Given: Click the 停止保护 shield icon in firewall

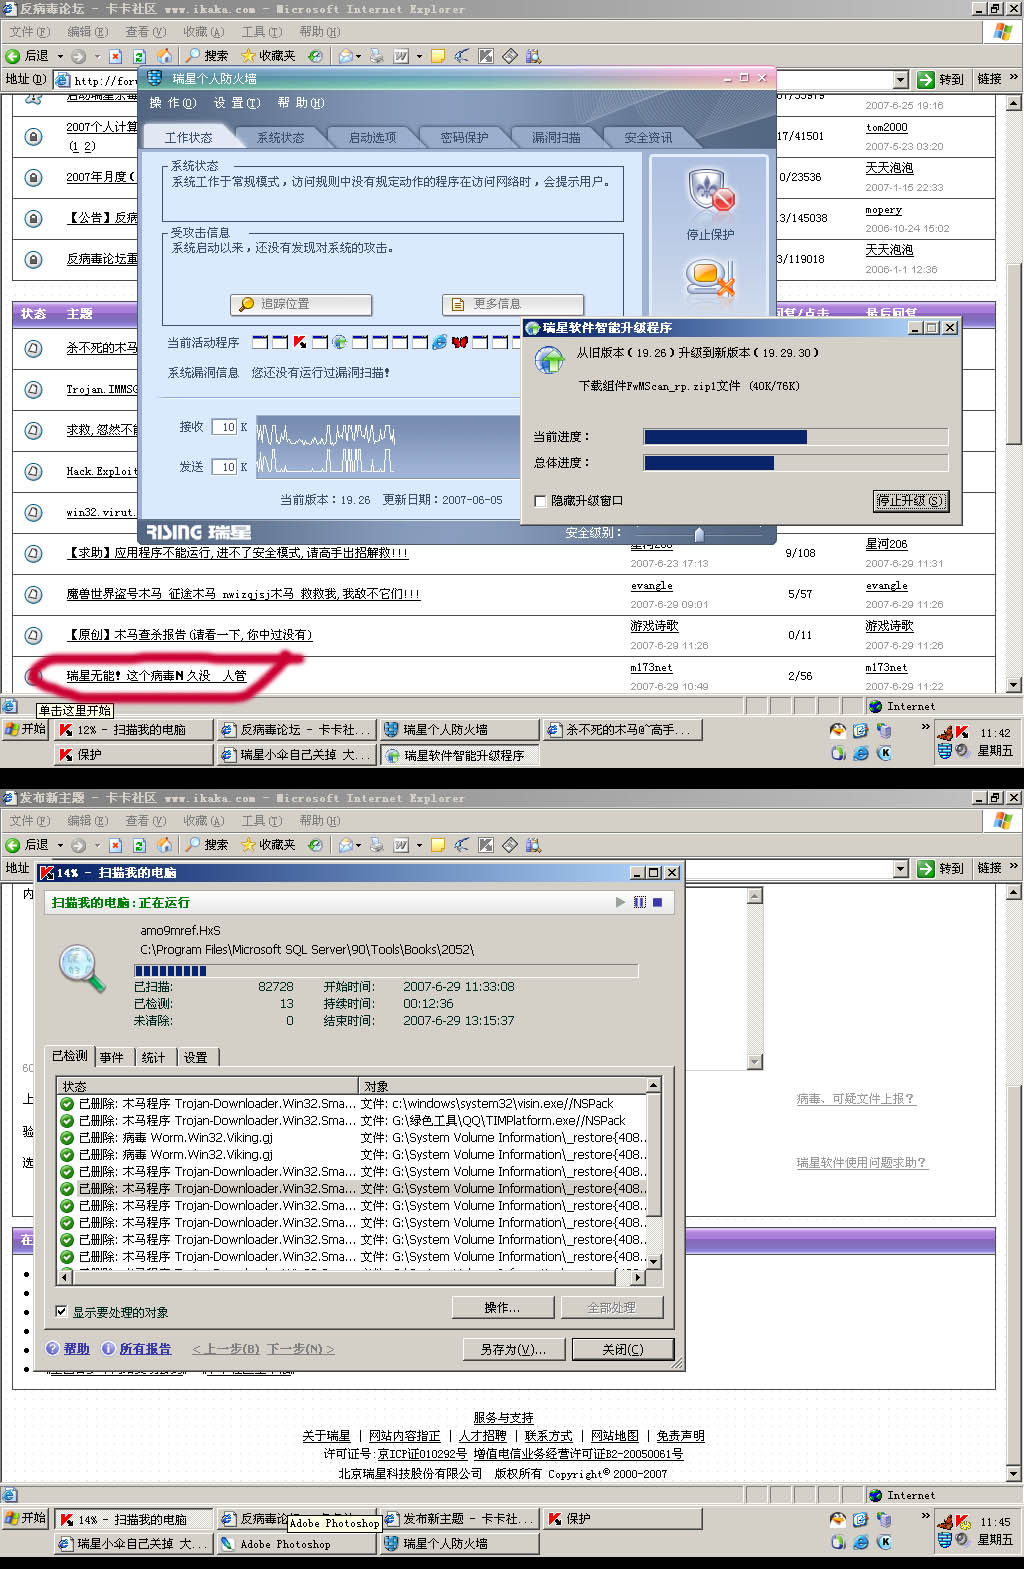Looking at the screenshot, I should point(711,191).
